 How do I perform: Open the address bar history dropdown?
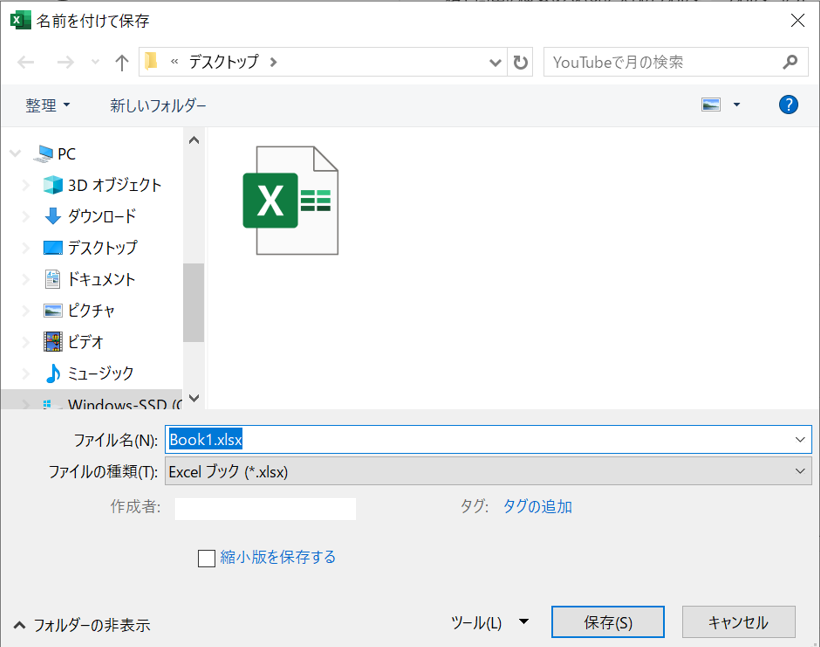[496, 62]
